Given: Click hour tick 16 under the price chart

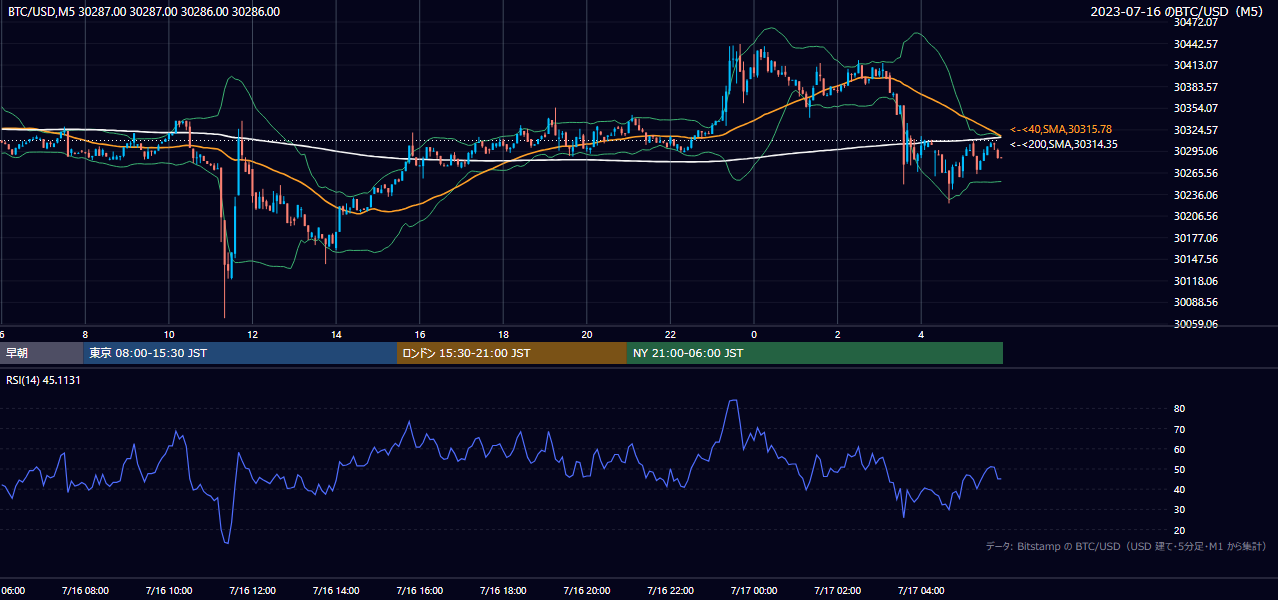Looking at the screenshot, I should point(420,335).
